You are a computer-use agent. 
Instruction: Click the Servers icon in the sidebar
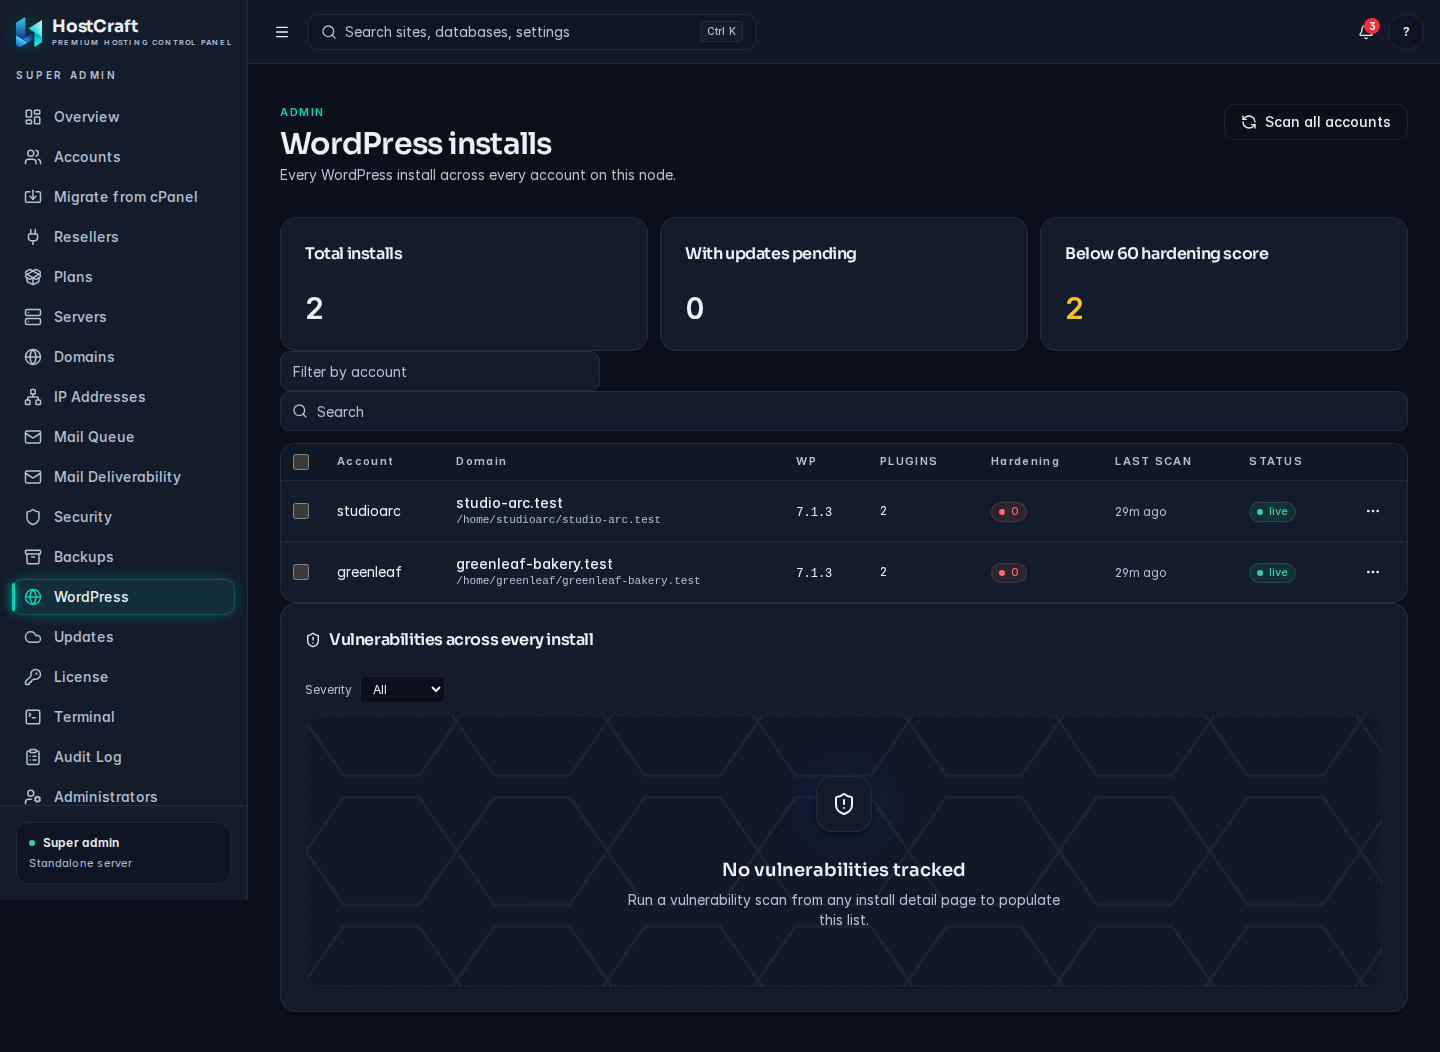coord(33,317)
